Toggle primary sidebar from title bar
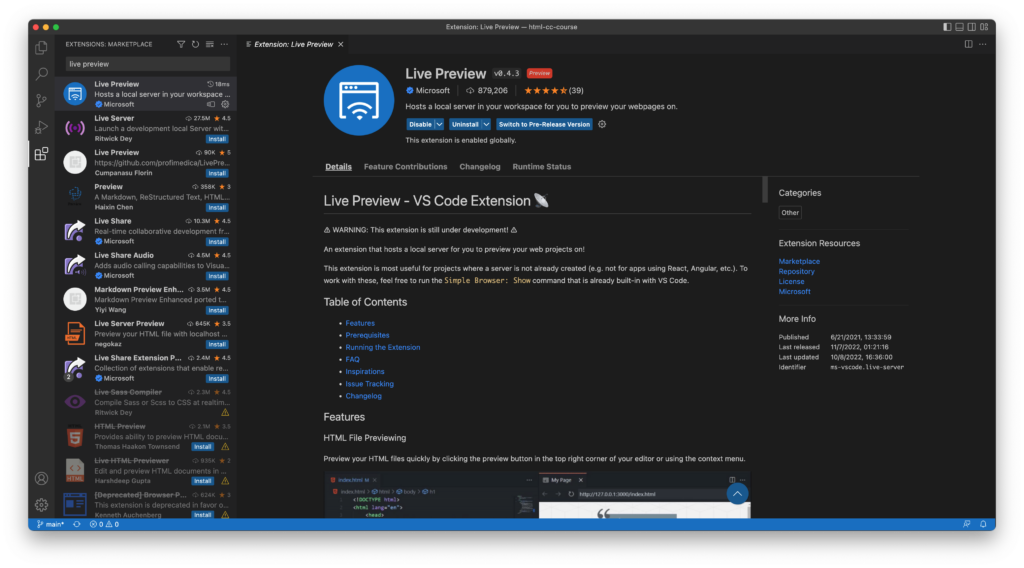The height and width of the screenshot is (568, 1024). tap(947, 27)
